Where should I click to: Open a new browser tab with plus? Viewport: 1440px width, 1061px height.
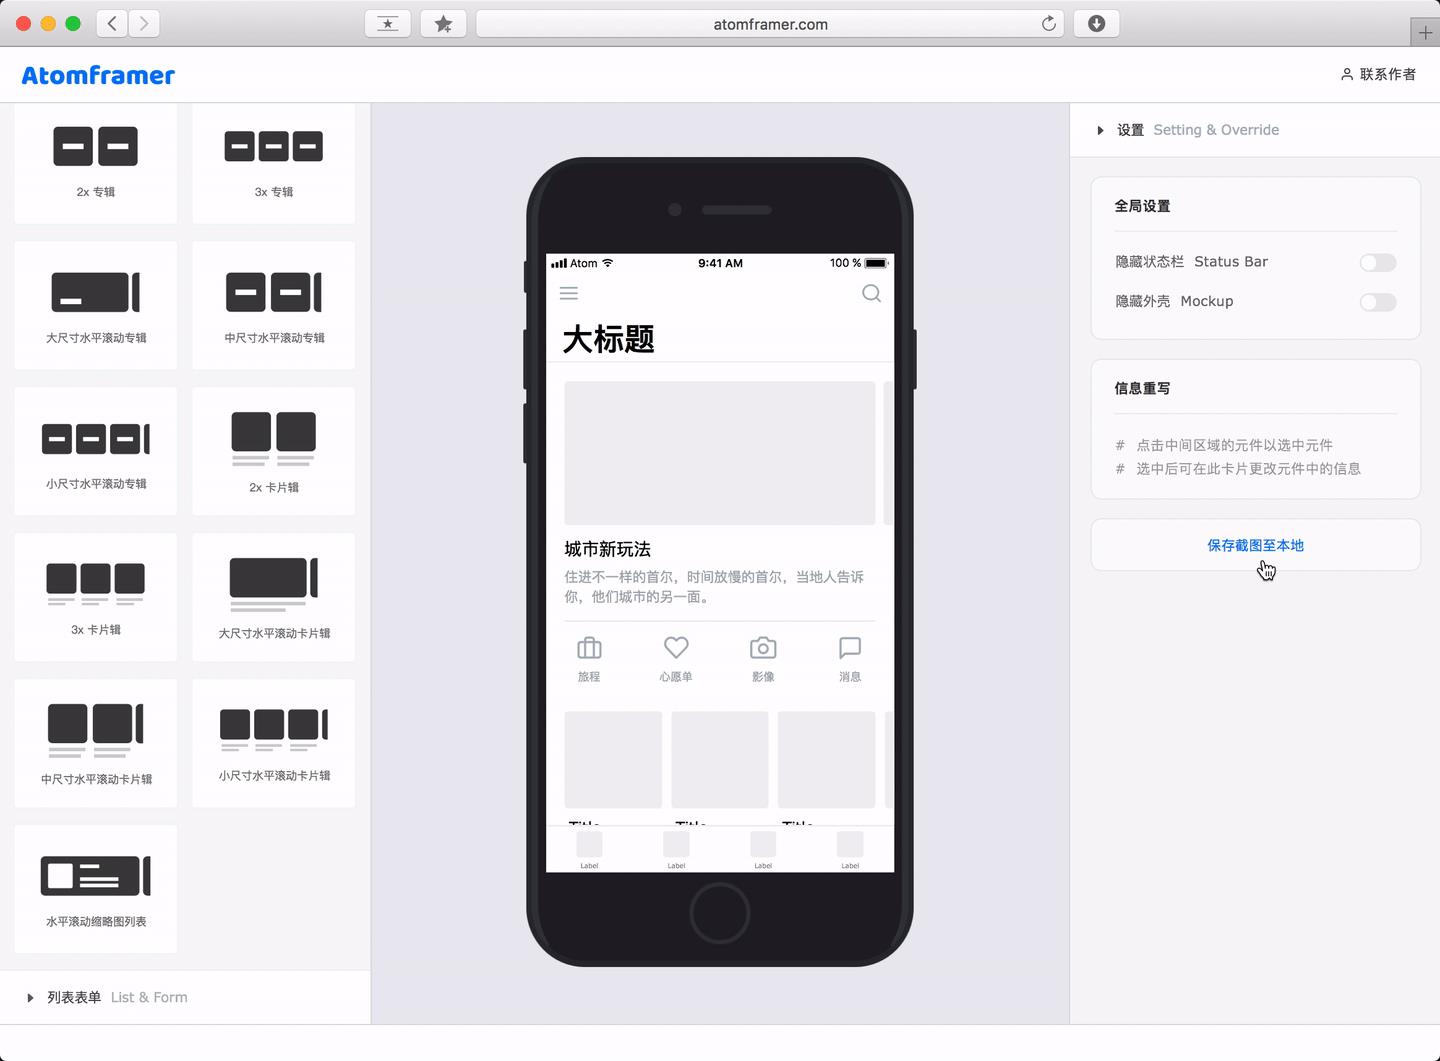tap(1425, 32)
